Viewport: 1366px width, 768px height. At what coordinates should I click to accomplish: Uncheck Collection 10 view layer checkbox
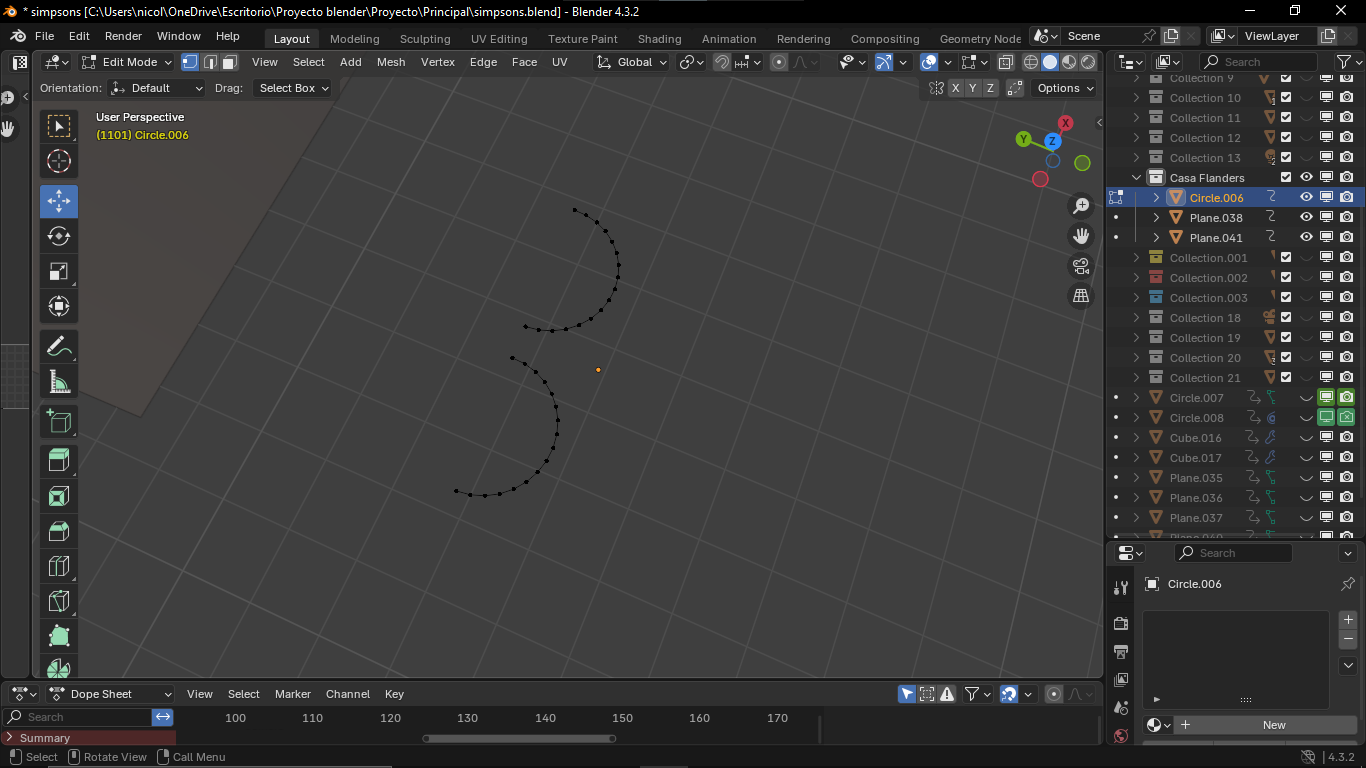point(1286,98)
